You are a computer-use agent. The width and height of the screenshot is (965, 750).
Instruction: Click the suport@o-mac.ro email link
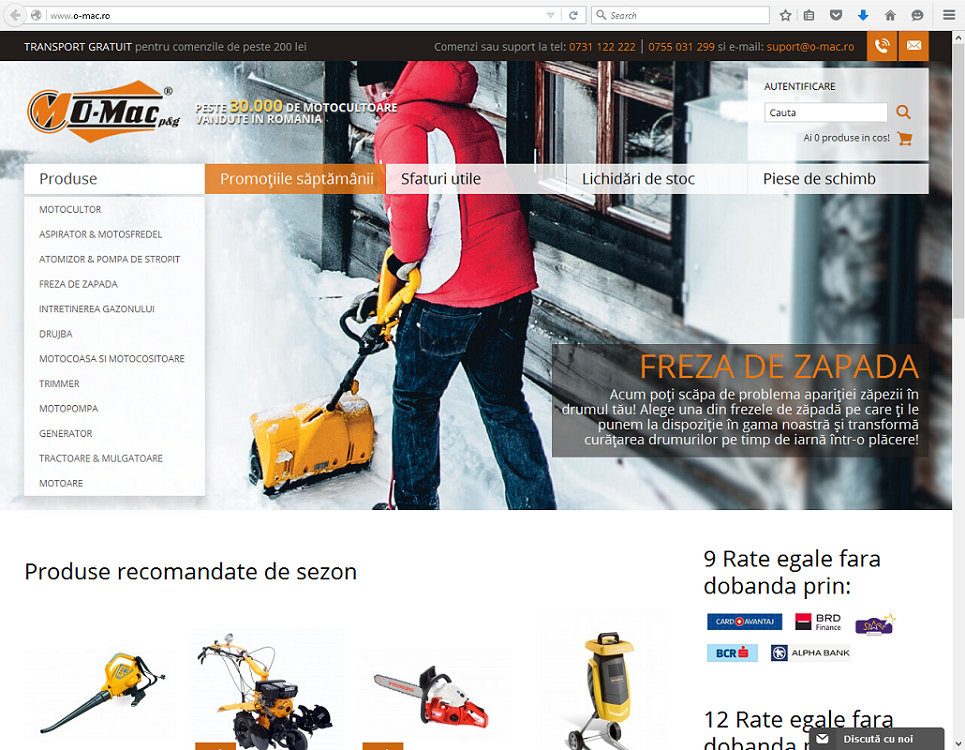810,47
